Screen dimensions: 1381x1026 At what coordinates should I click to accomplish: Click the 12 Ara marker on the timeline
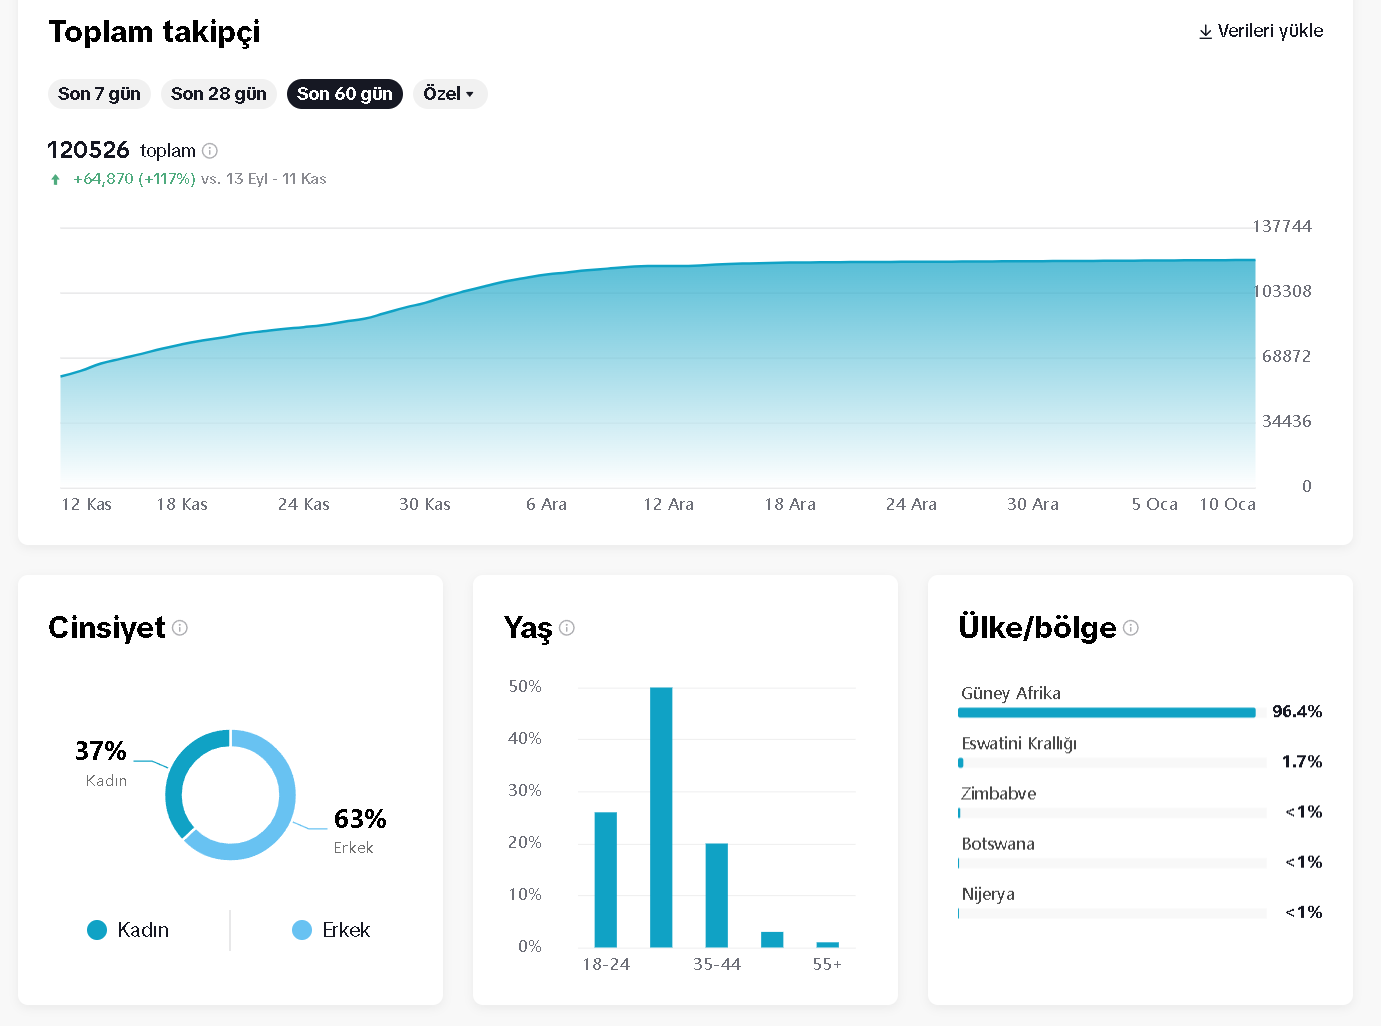tap(668, 505)
